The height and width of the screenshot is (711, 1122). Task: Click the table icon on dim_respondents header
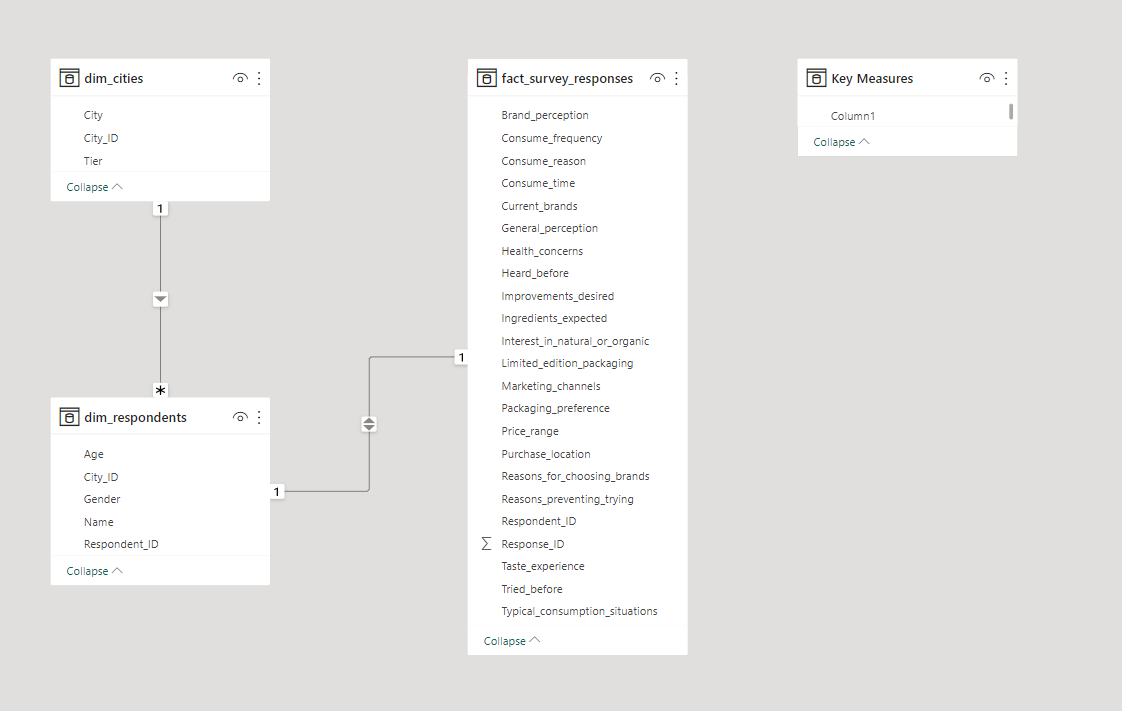[69, 417]
